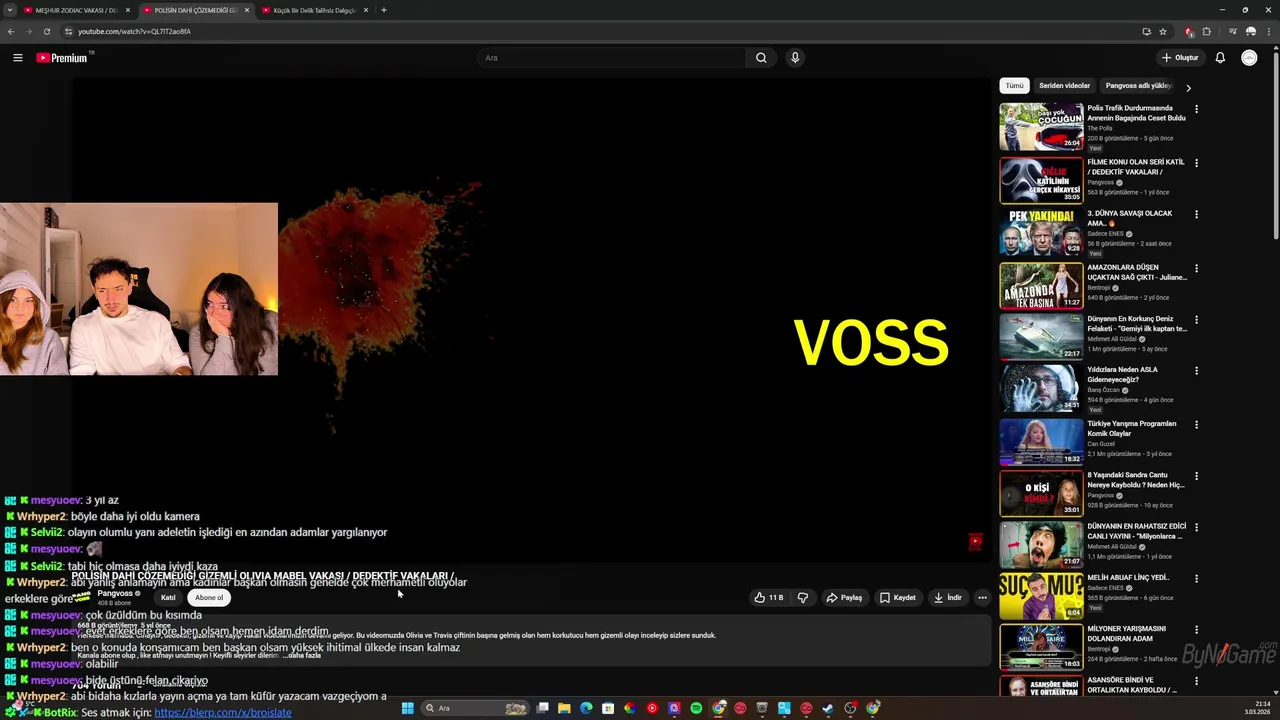1280x720 pixels.
Task: Start voice search with microphone icon
Action: click(795, 58)
